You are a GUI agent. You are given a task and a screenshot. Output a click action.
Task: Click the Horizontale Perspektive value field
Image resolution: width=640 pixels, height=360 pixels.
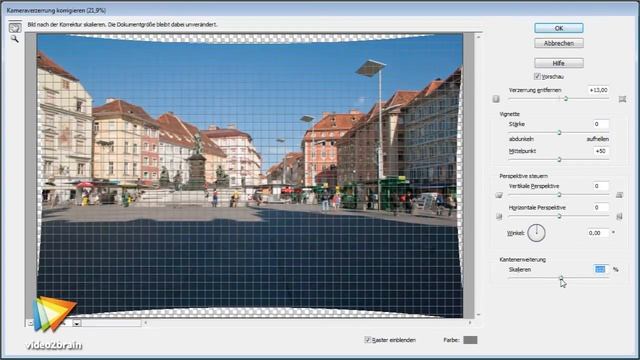601,207
